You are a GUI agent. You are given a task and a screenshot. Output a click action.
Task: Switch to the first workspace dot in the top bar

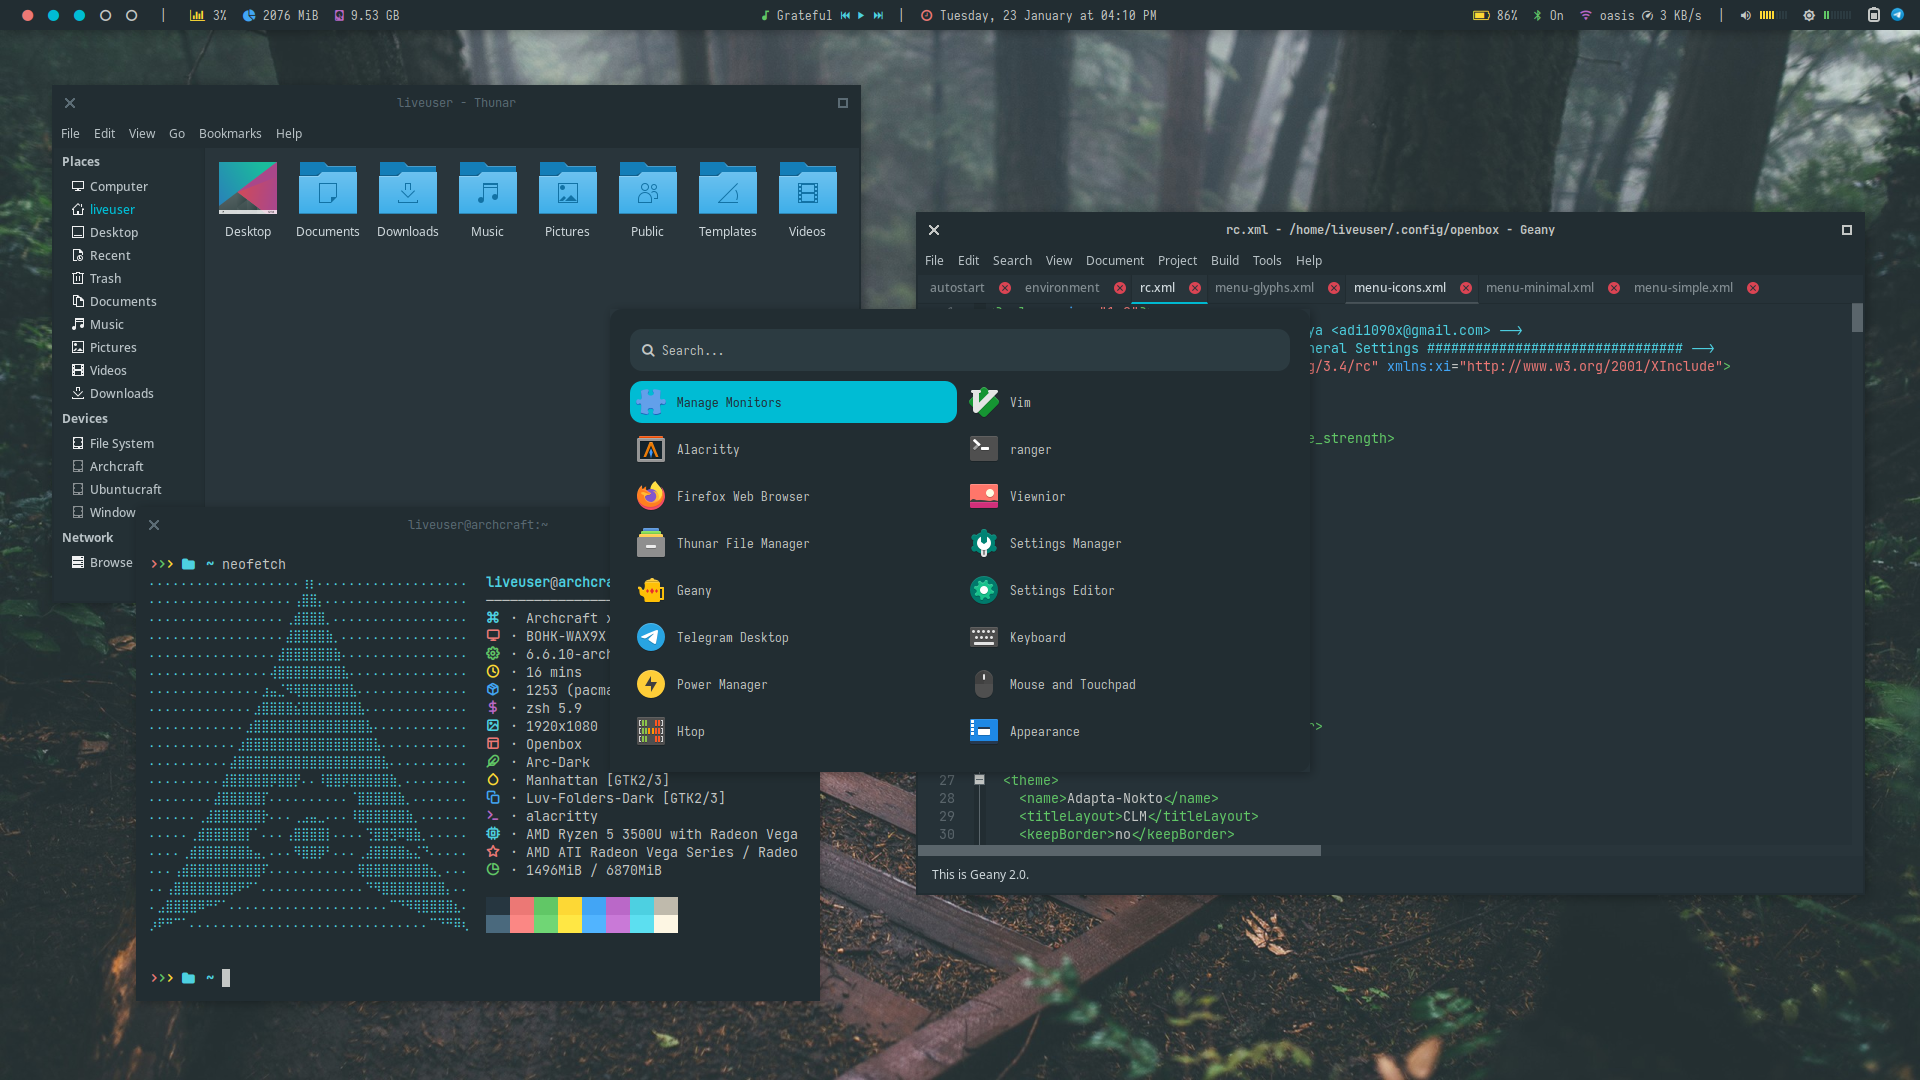(28, 15)
